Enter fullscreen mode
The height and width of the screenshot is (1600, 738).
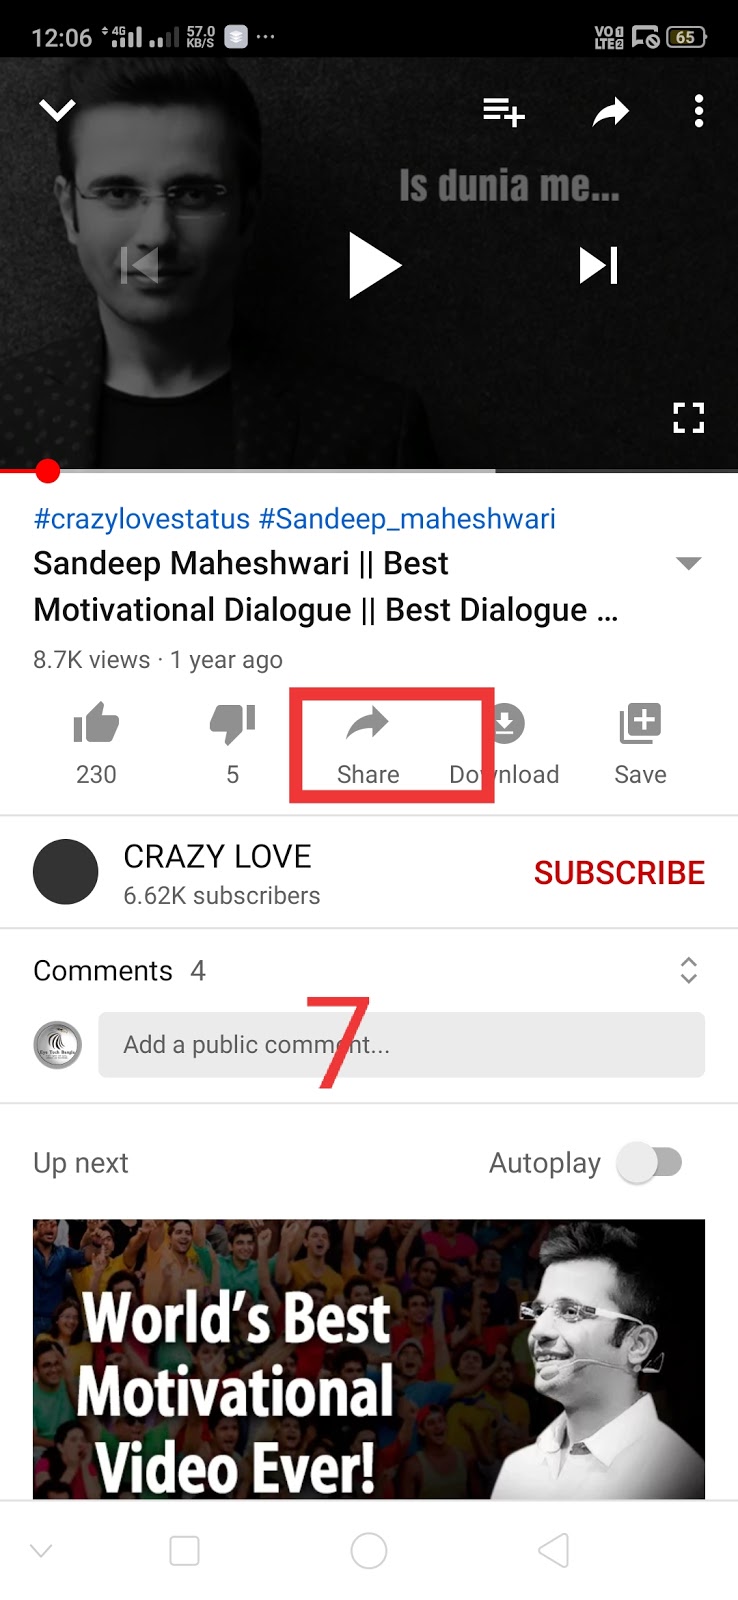(x=688, y=418)
